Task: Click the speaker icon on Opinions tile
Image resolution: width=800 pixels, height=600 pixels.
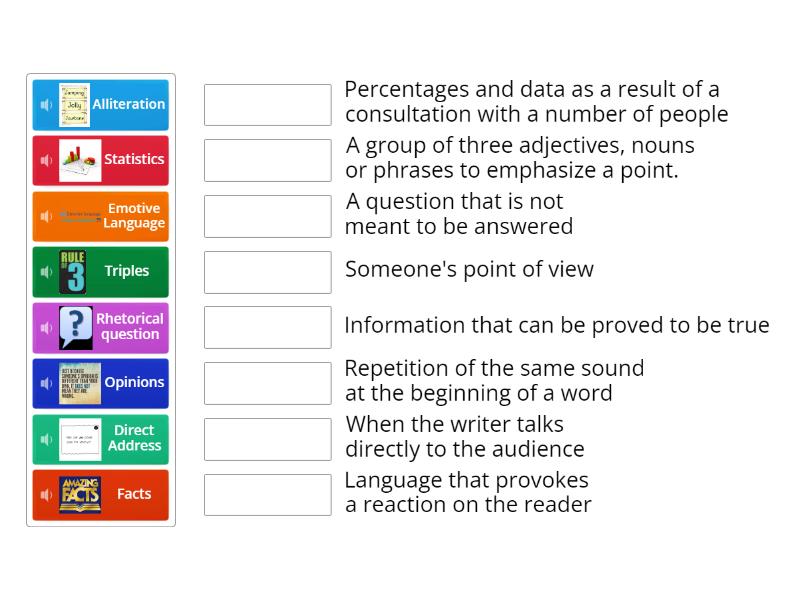Action: (x=46, y=383)
